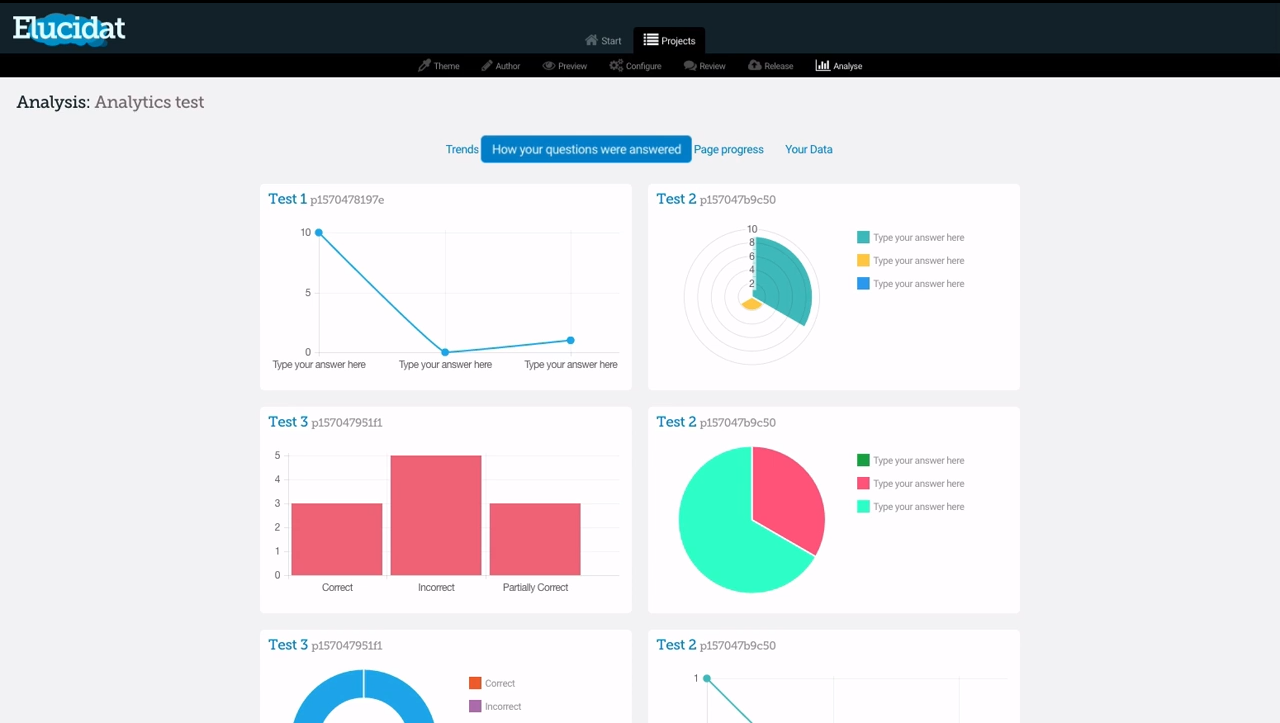Open the Configure section
Viewport: 1280px width, 723px height.
pyautogui.click(x=636, y=66)
